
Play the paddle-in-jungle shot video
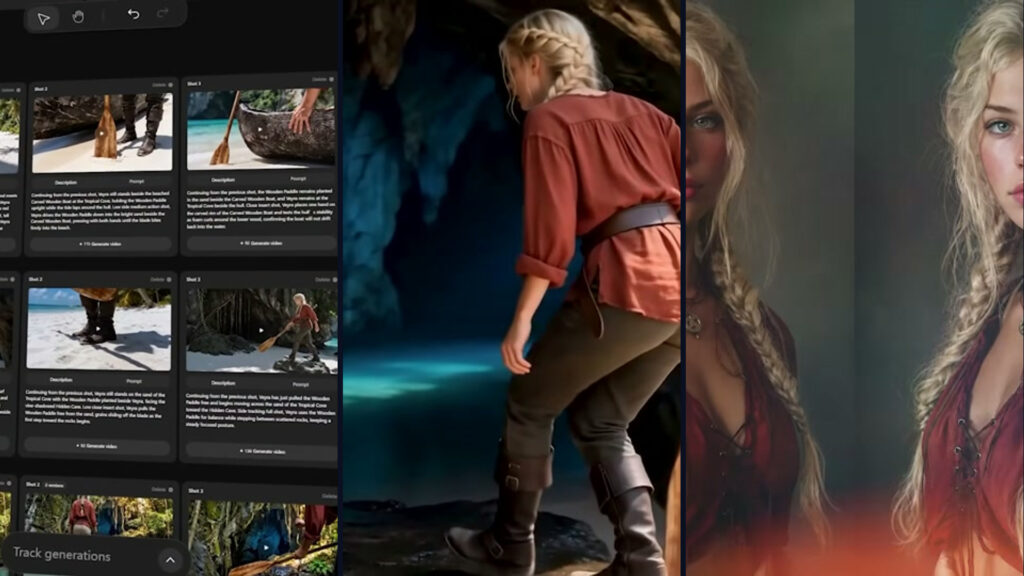click(266, 547)
